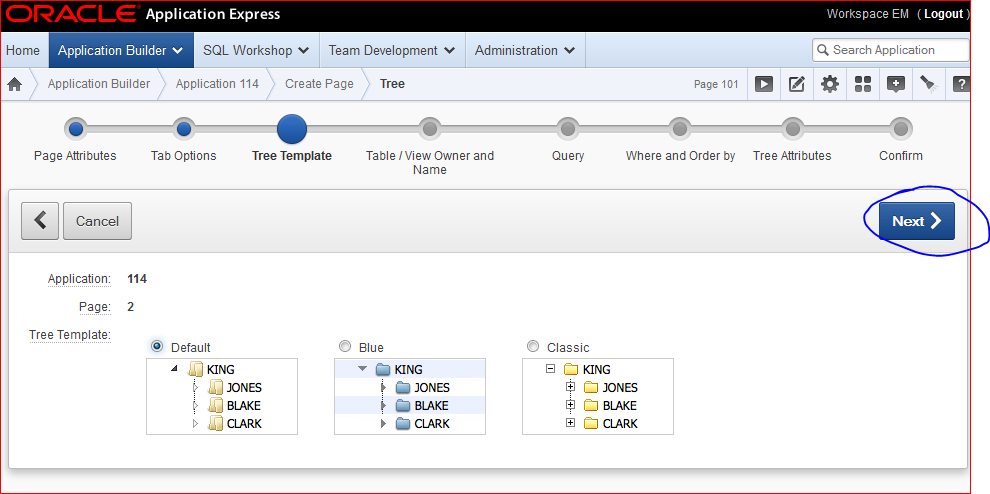990x494 pixels.
Task: Collapse KING minus box in Classic tree
Action: (x=551, y=370)
